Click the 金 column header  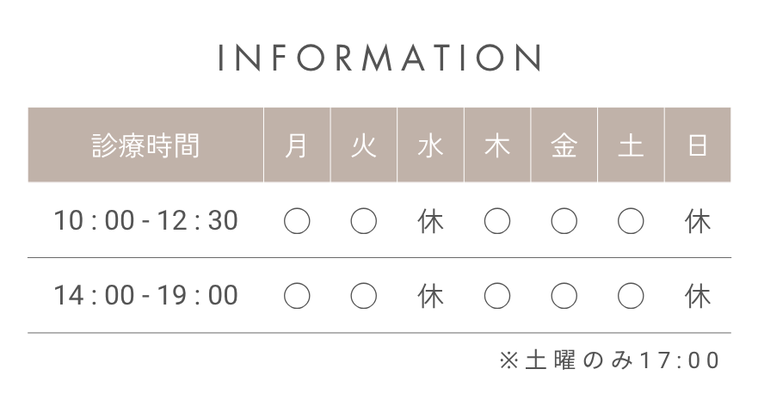pos(564,145)
